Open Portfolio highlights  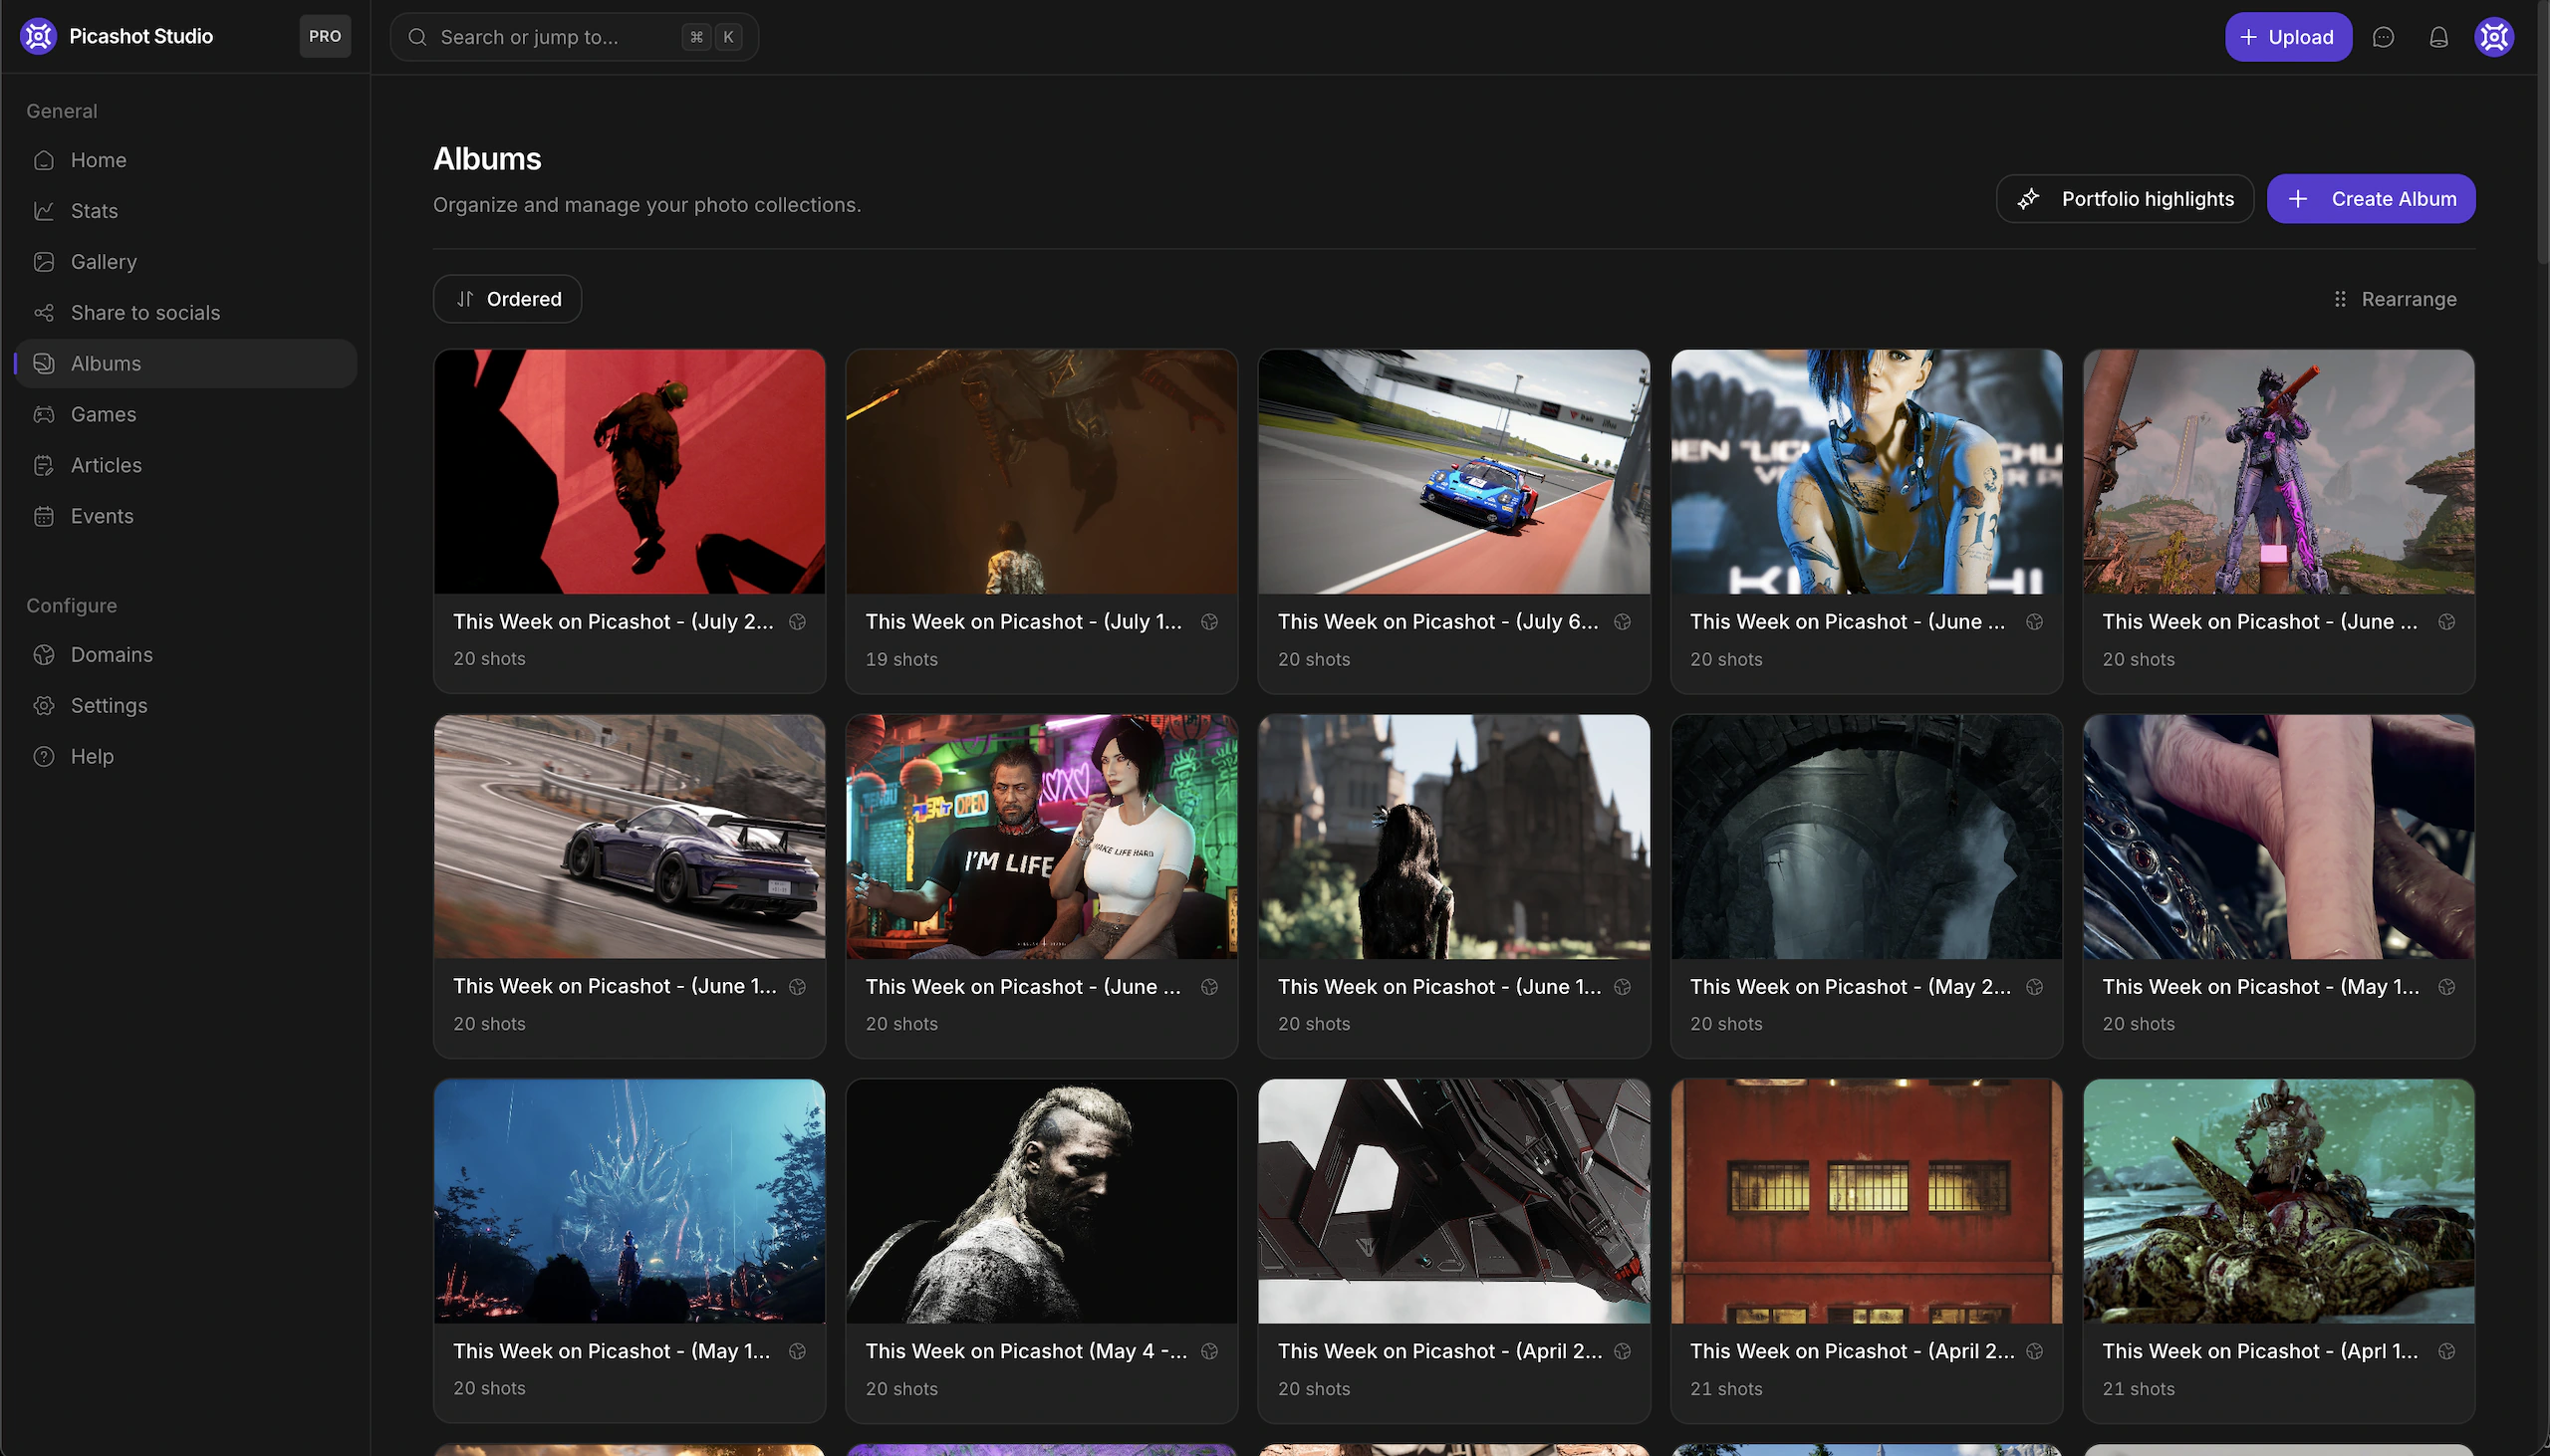coord(2125,199)
